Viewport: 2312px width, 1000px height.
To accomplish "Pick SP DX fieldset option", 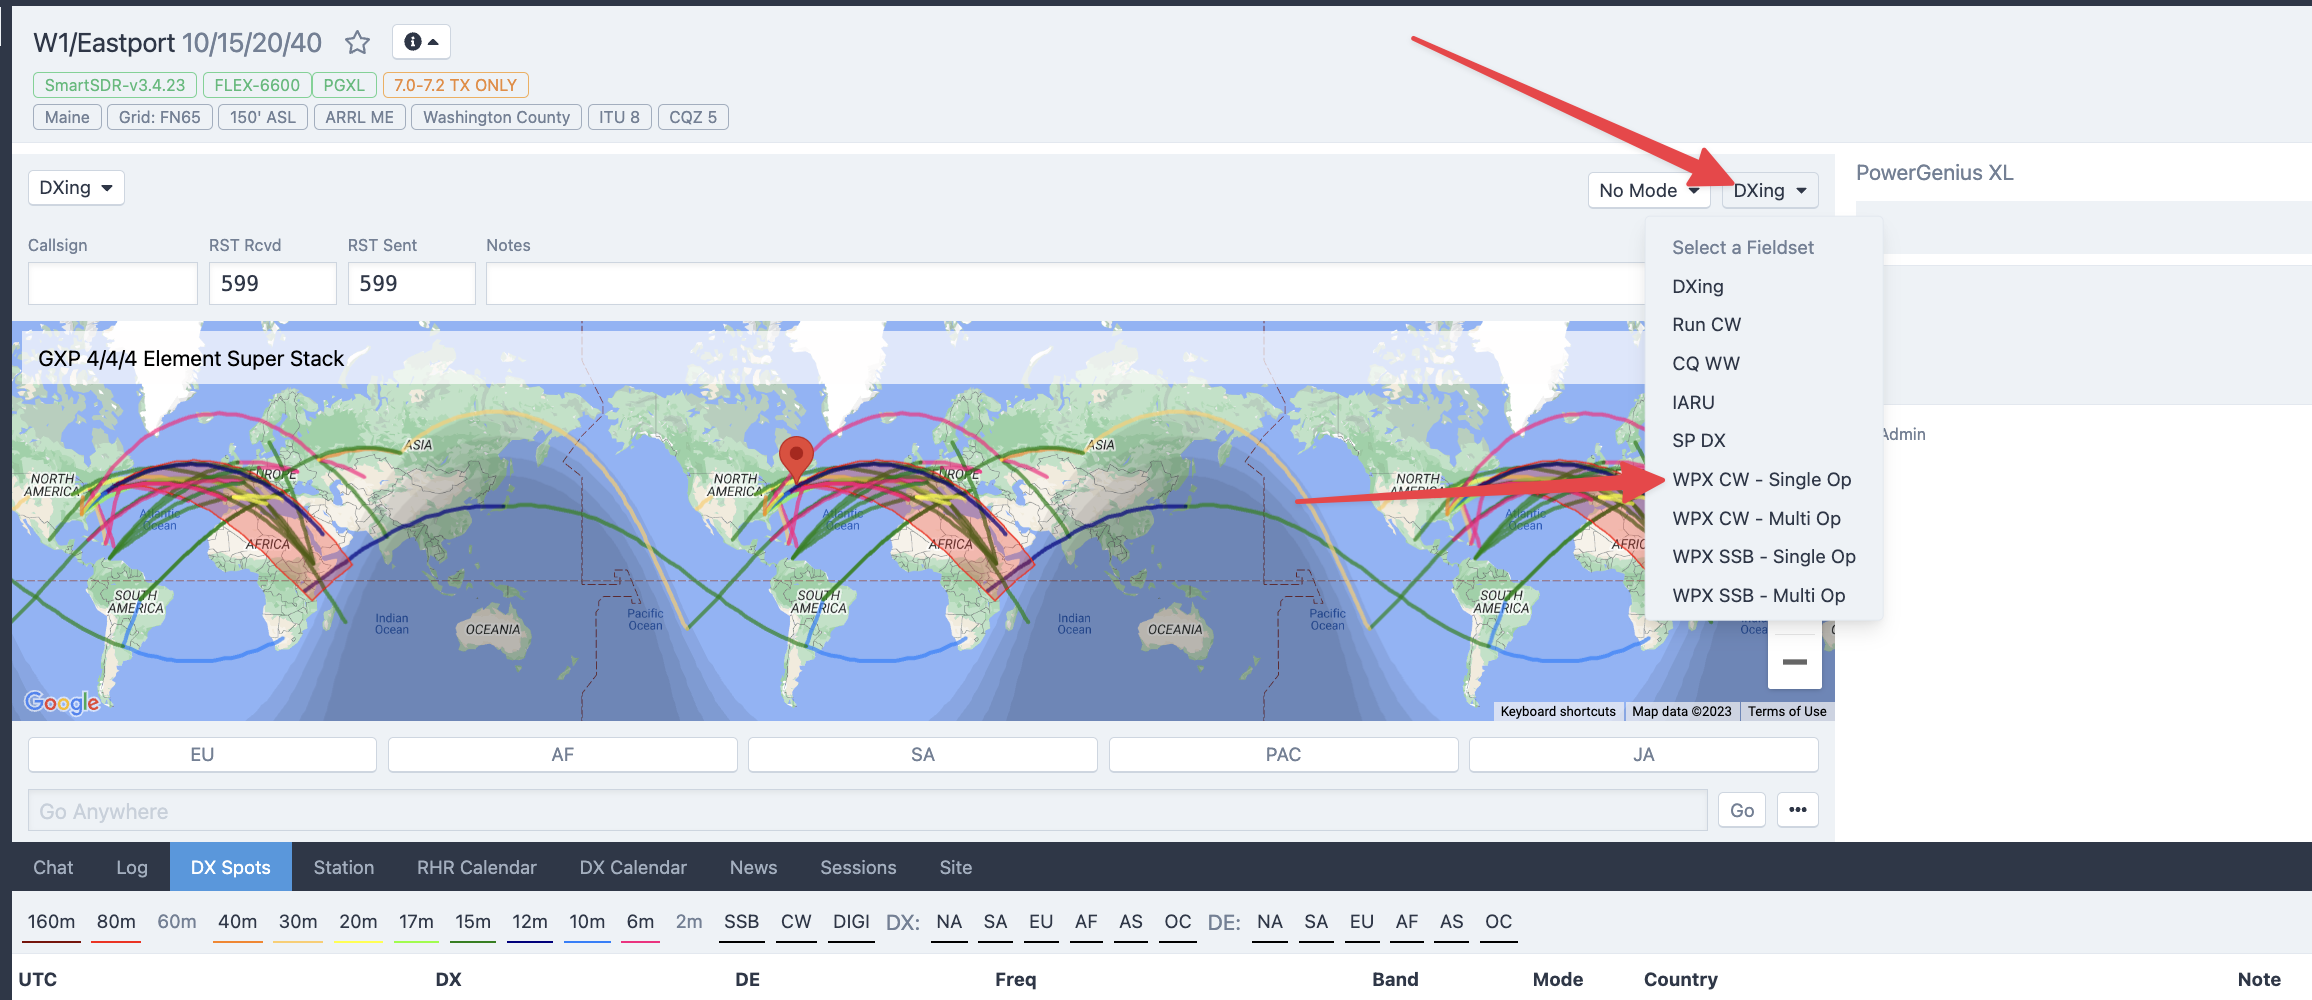I will [x=1699, y=441].
